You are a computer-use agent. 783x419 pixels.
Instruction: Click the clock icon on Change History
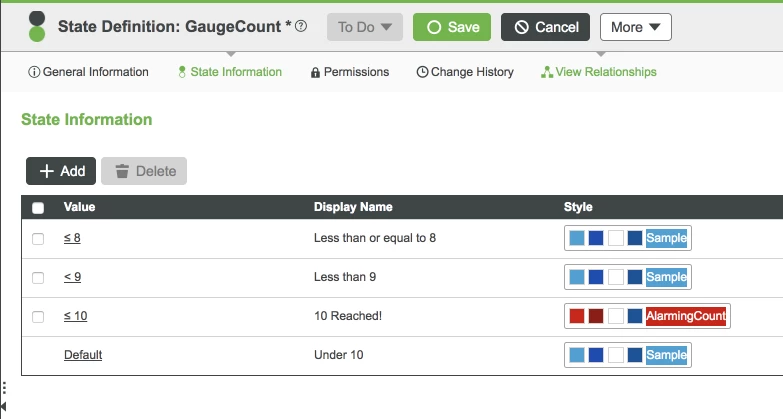click(422, 72)
